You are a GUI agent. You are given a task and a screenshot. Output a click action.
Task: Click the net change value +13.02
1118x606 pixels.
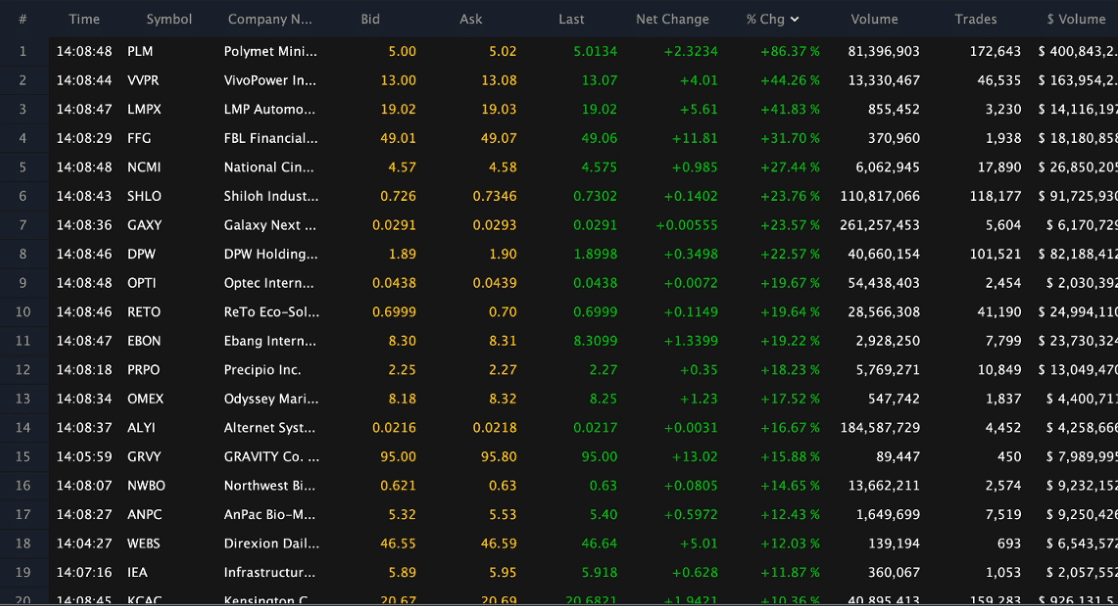coord(695,457)
